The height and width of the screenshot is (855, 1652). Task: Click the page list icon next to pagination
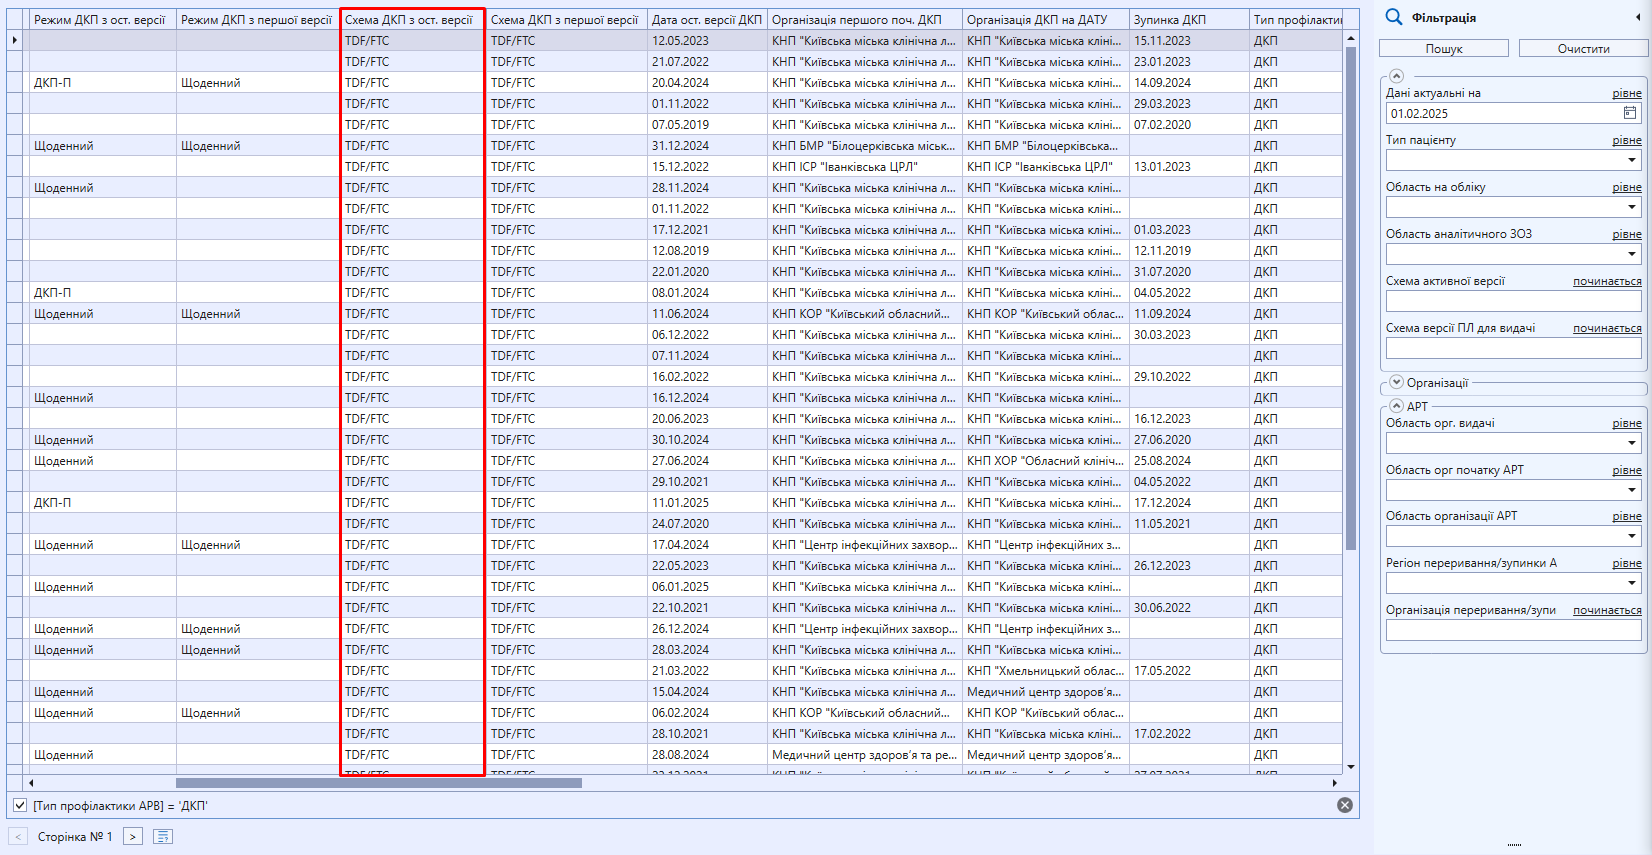[163, 836]
